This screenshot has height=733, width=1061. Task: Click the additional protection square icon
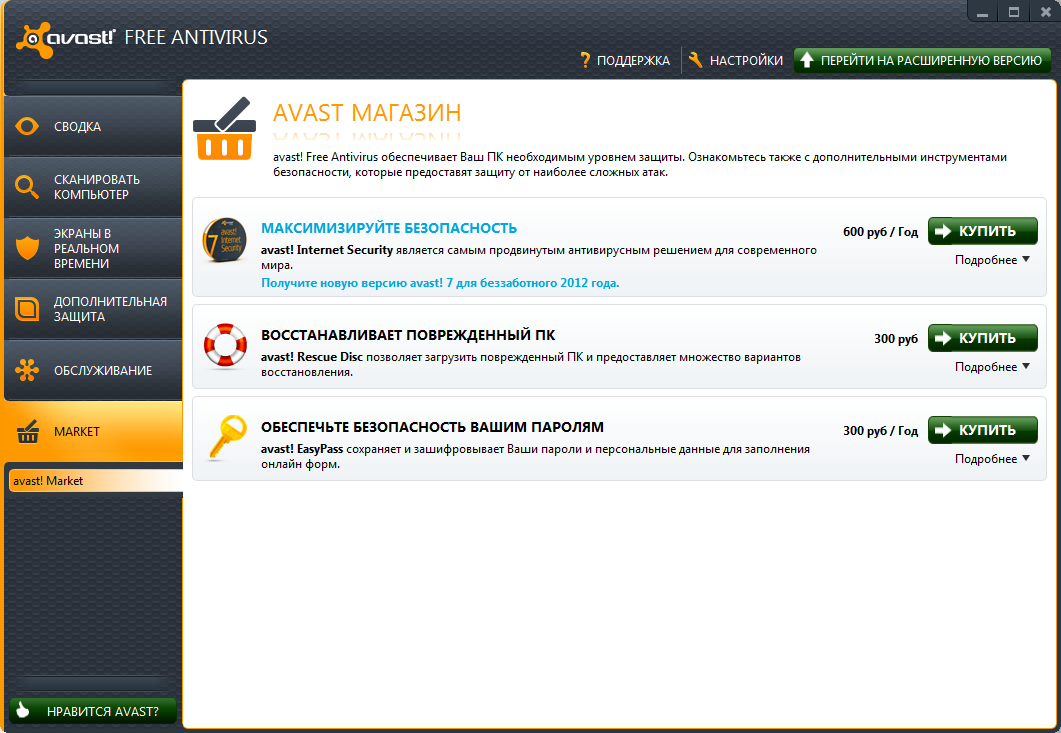pos(27,309)
